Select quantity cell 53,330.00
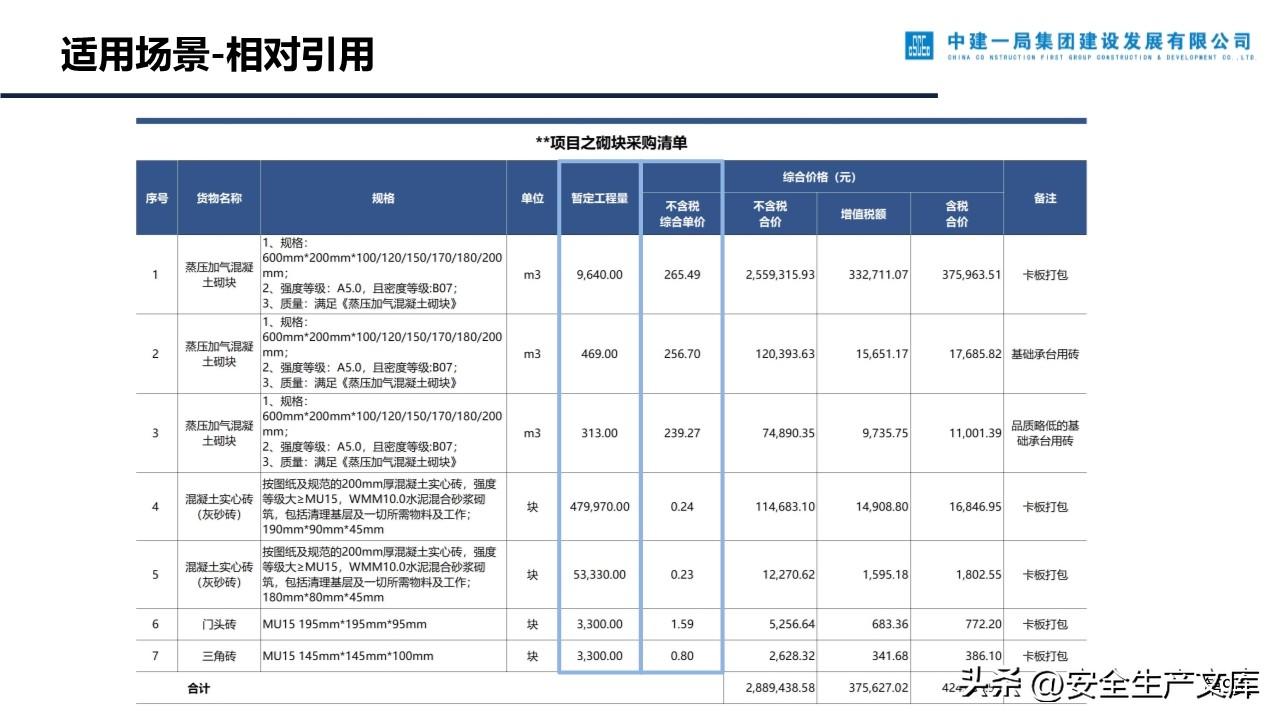 coord(600,574)
